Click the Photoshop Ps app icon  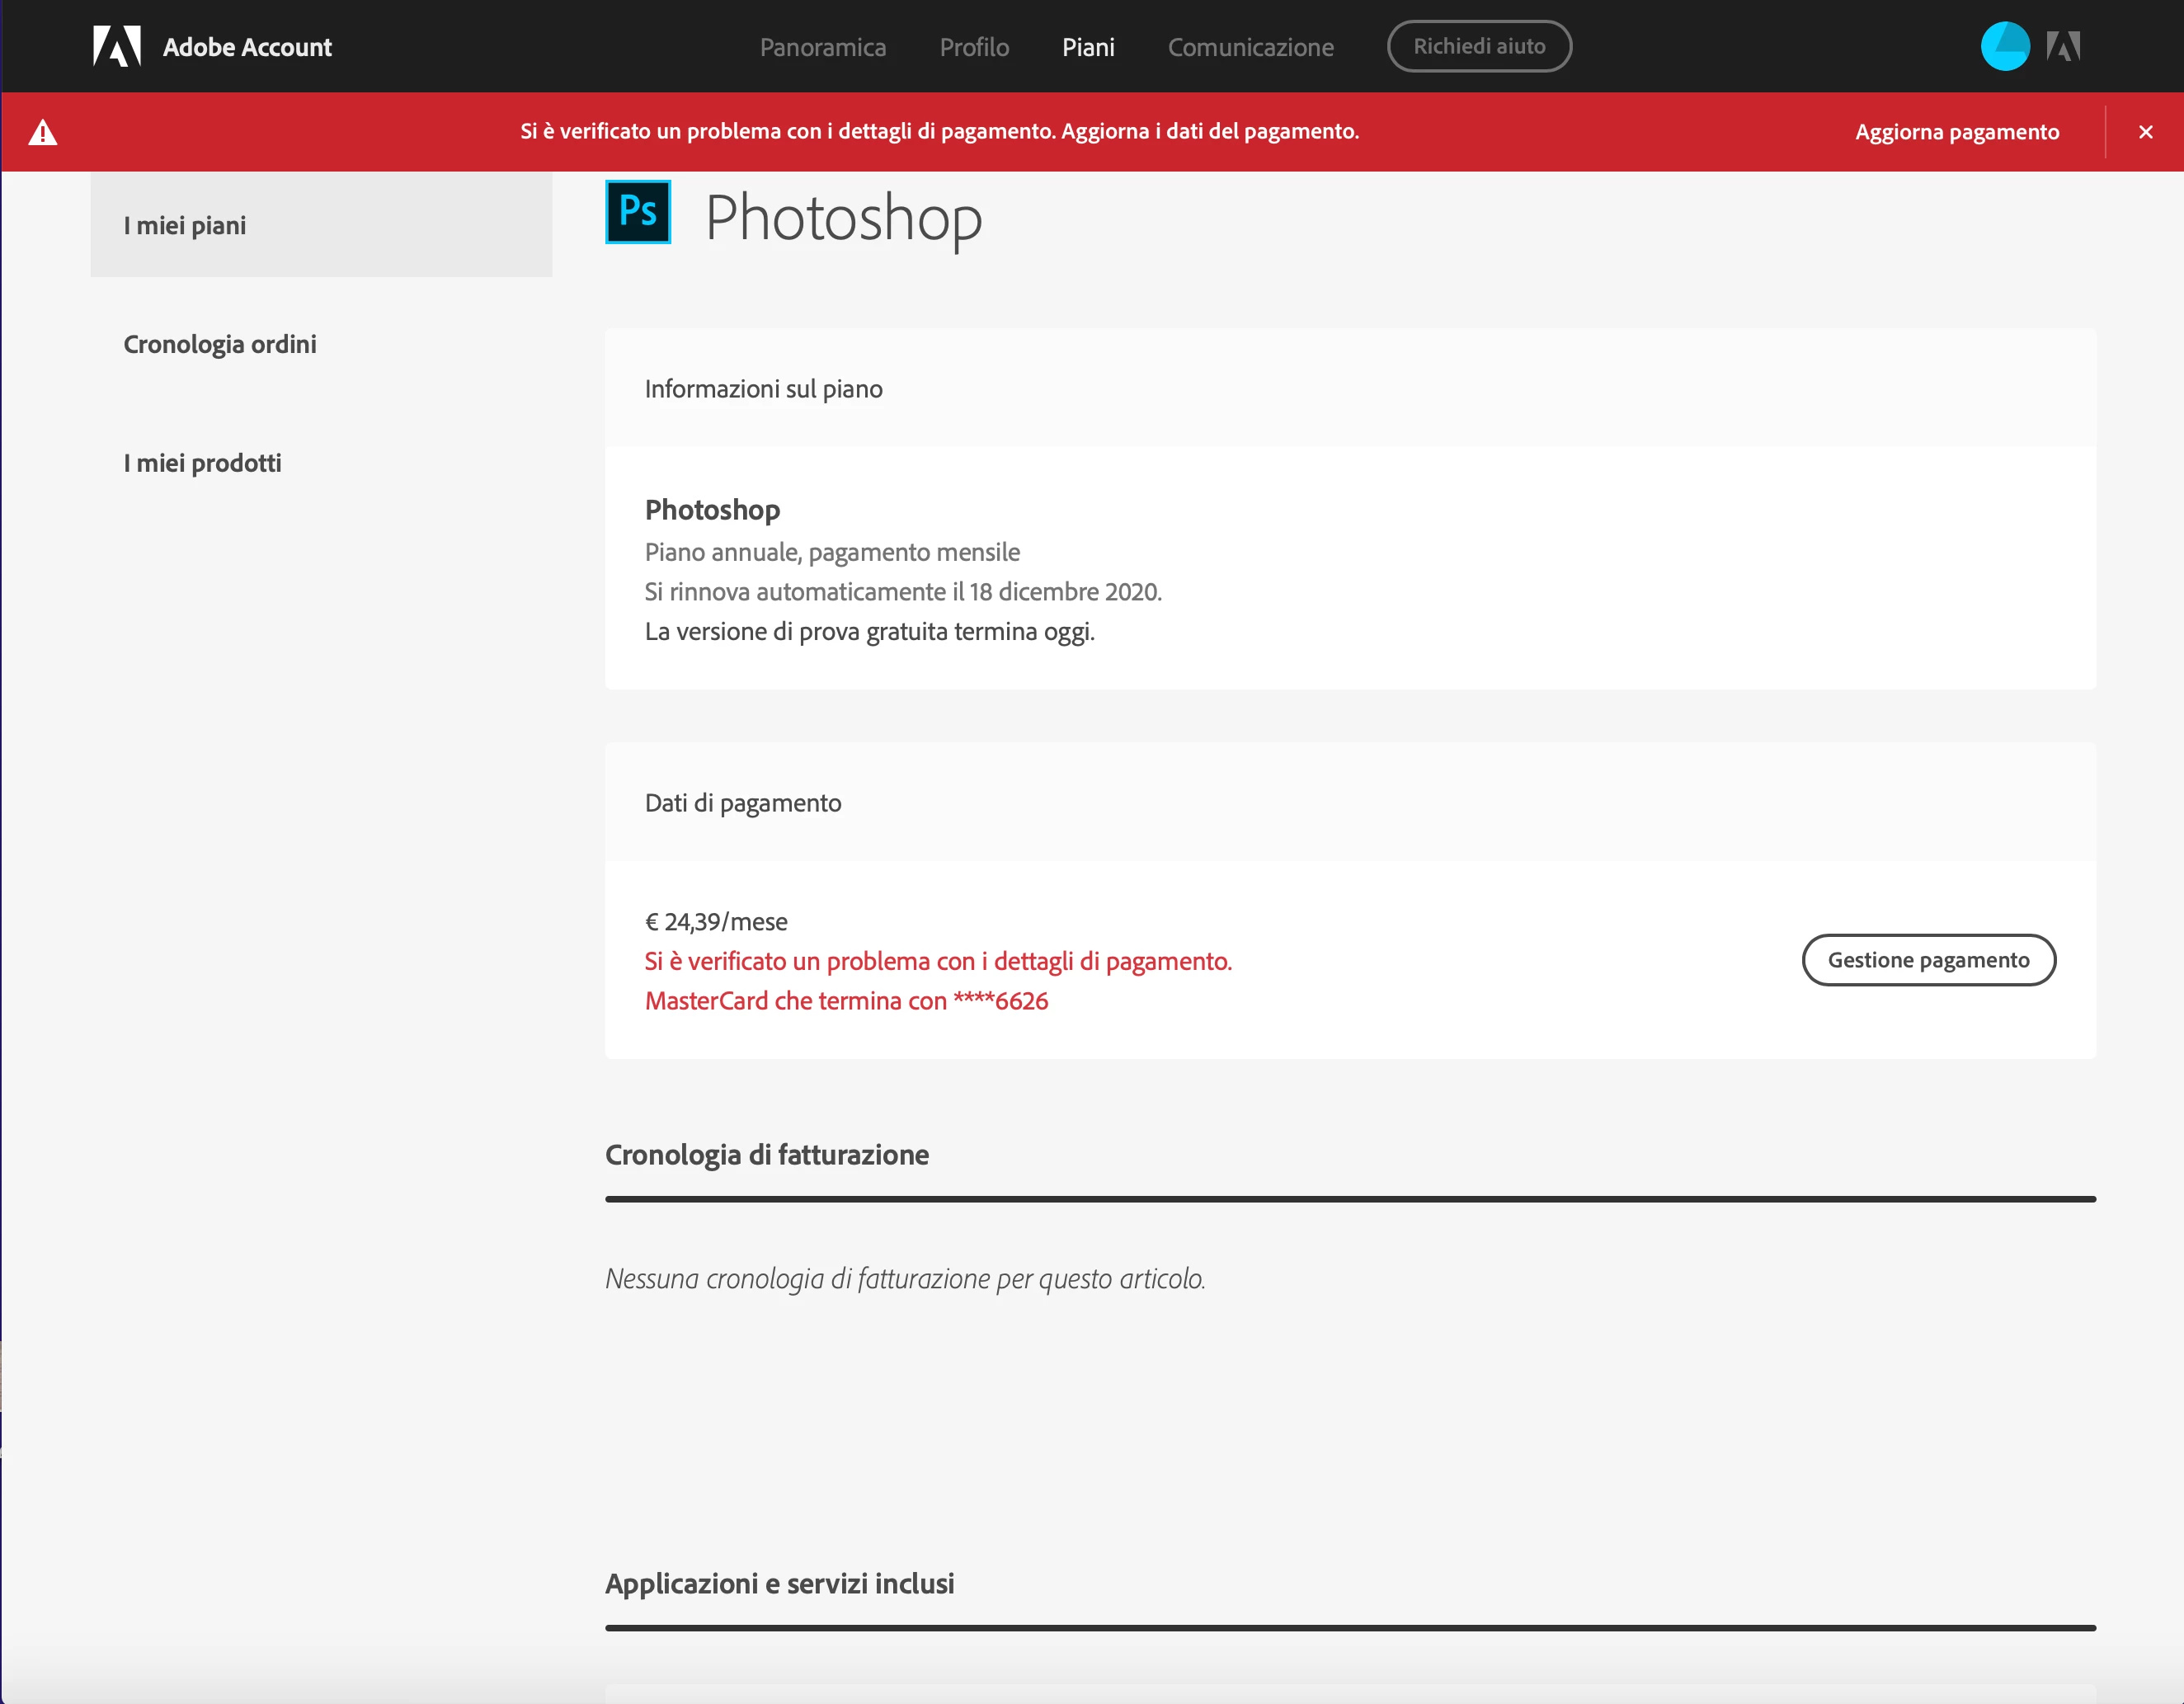[x=638, y=212]
